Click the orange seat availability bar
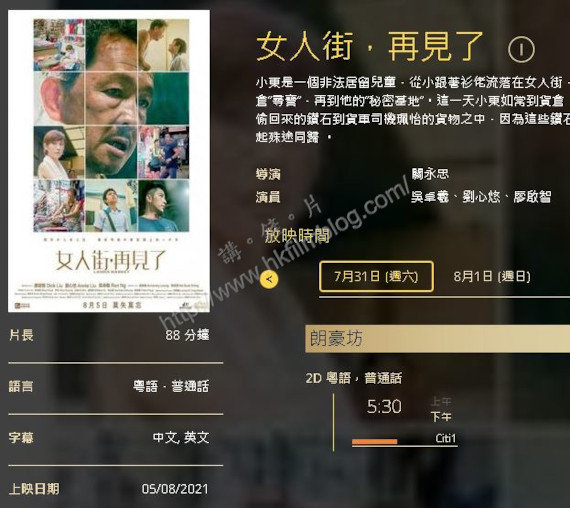Image resolution: width=570 pixels, height=508 pixels. coord(374,441)
